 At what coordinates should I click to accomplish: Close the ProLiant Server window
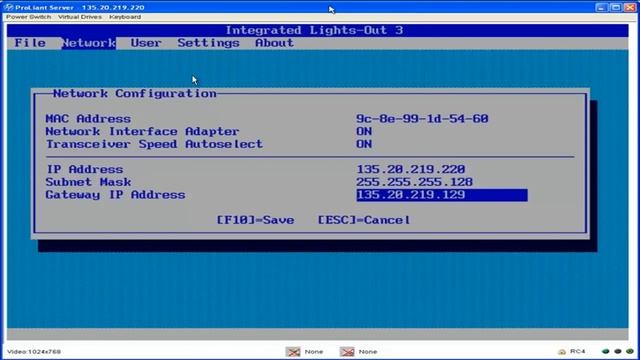[630, 7]
